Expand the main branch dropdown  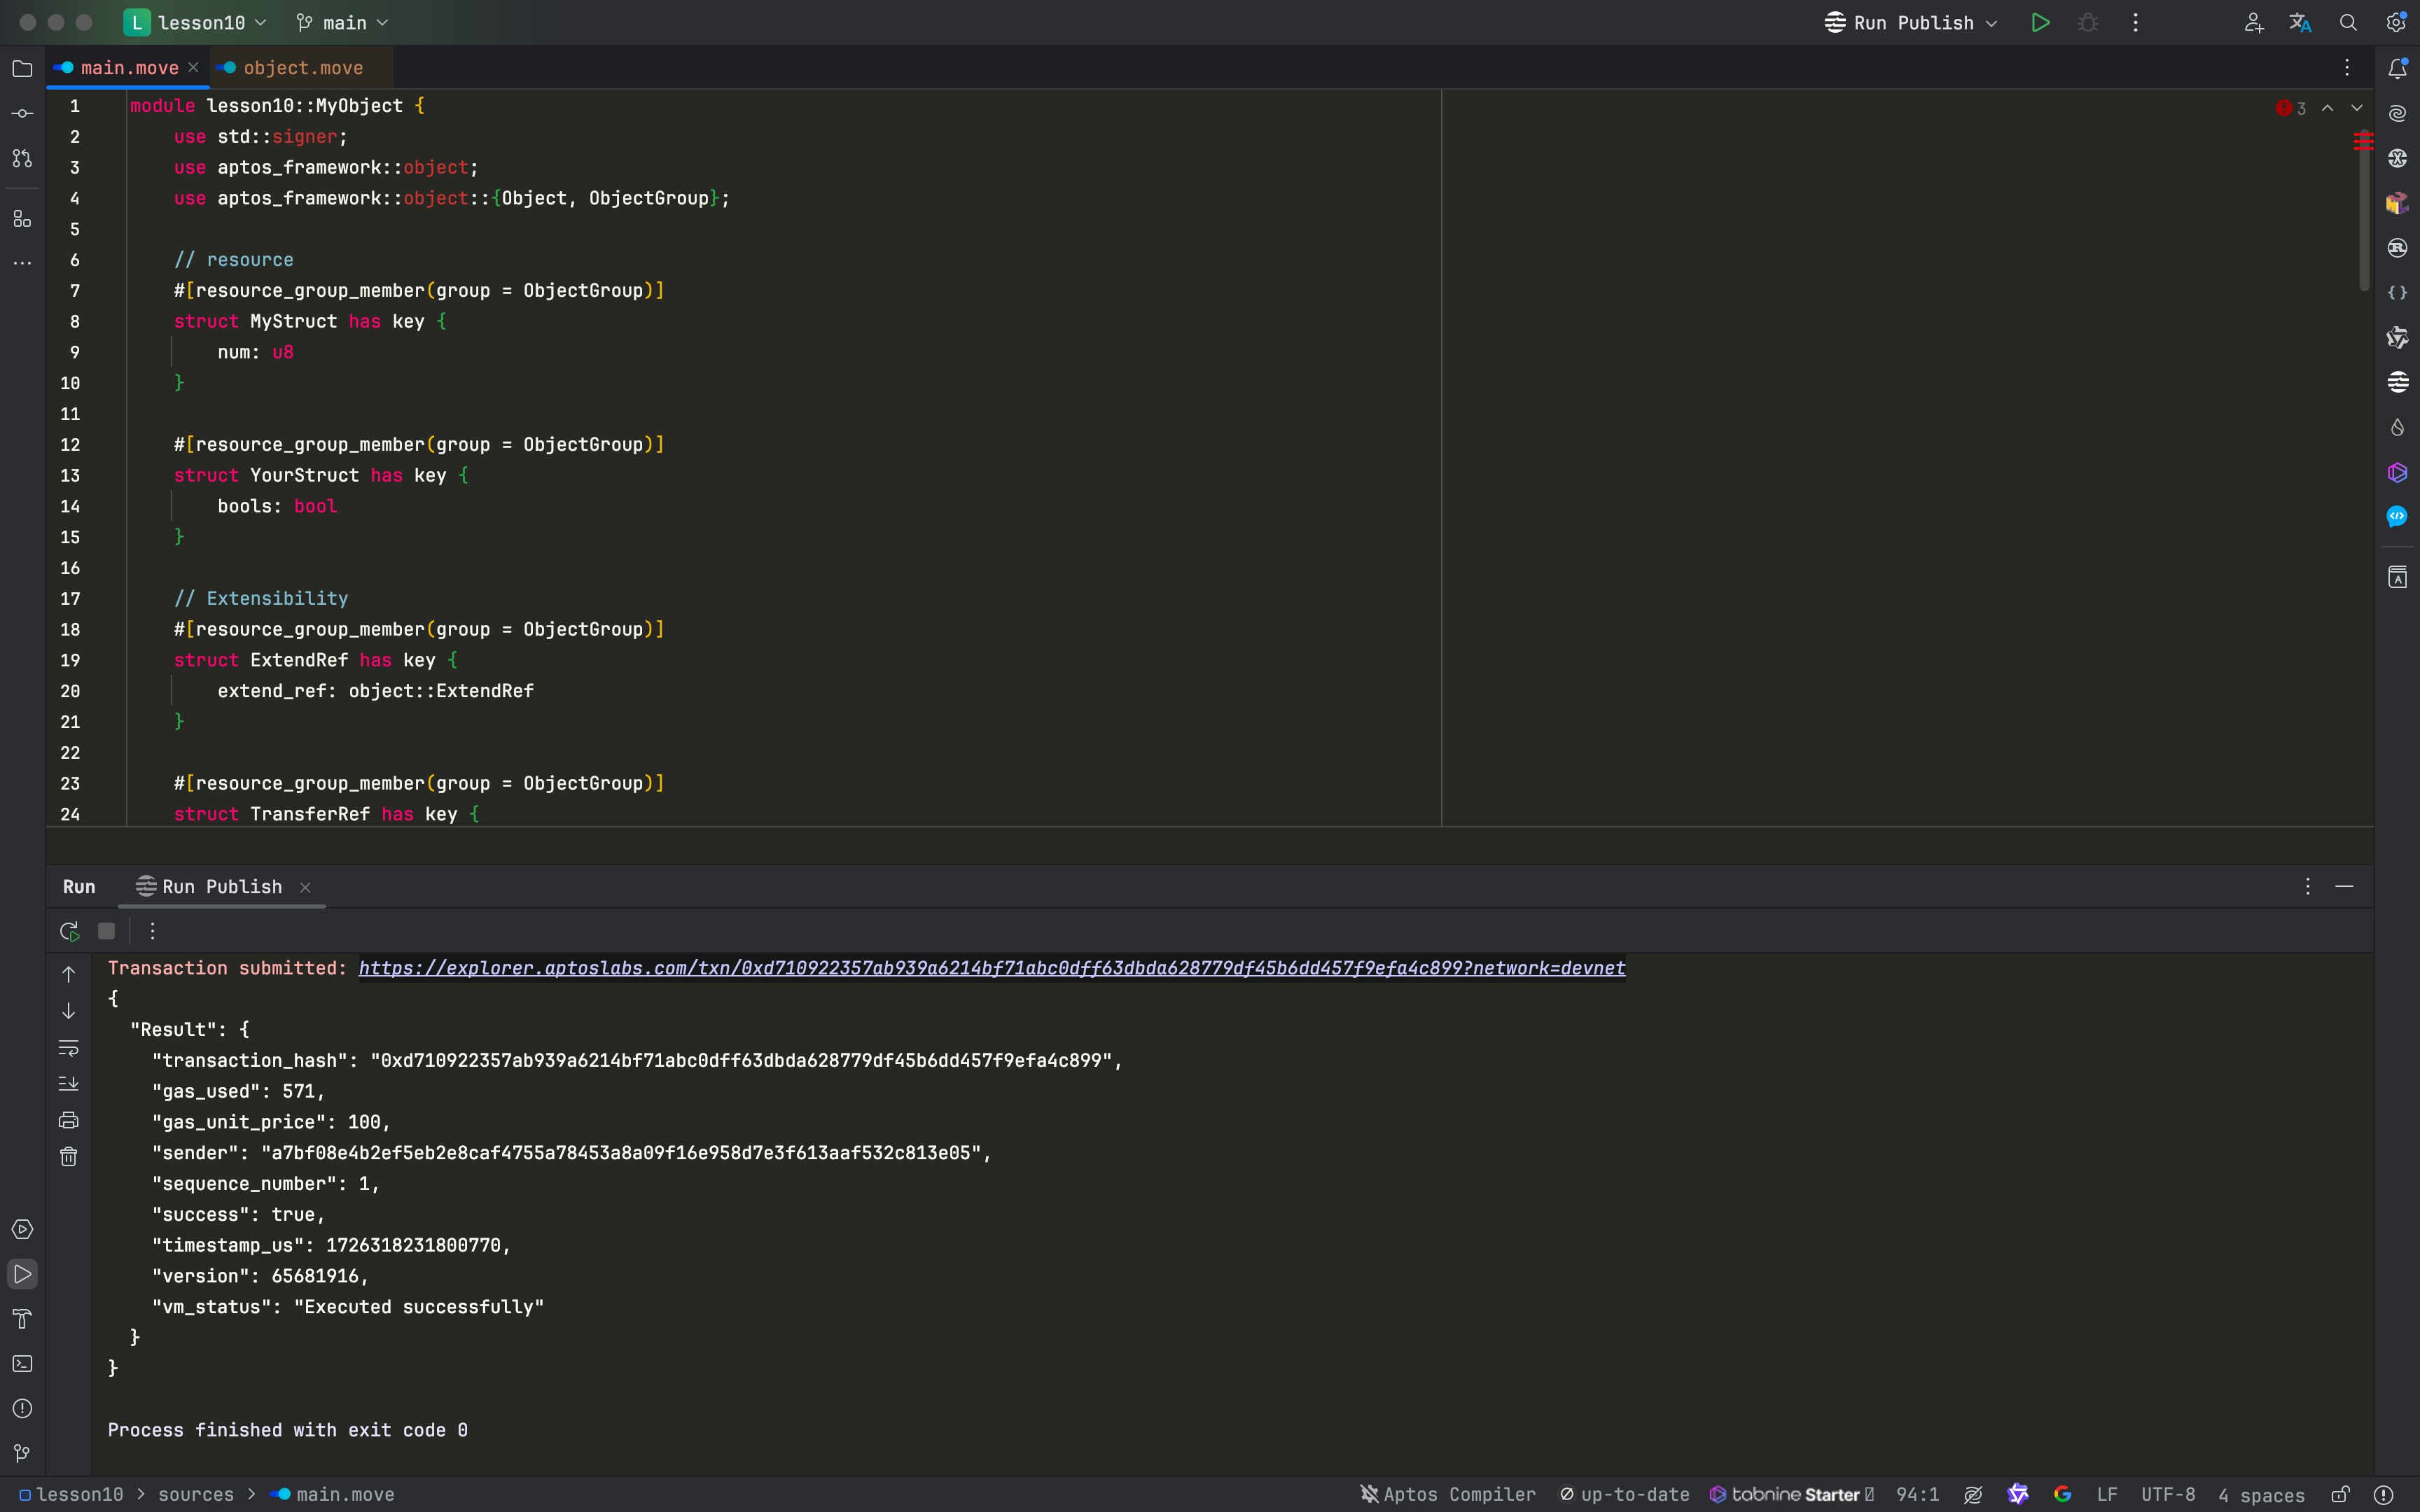(342, 22)
